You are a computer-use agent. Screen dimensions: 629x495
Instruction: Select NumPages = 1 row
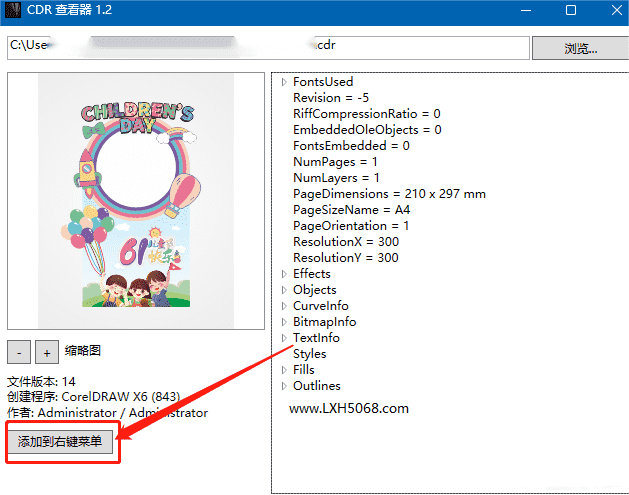click(x=335, y=162)
